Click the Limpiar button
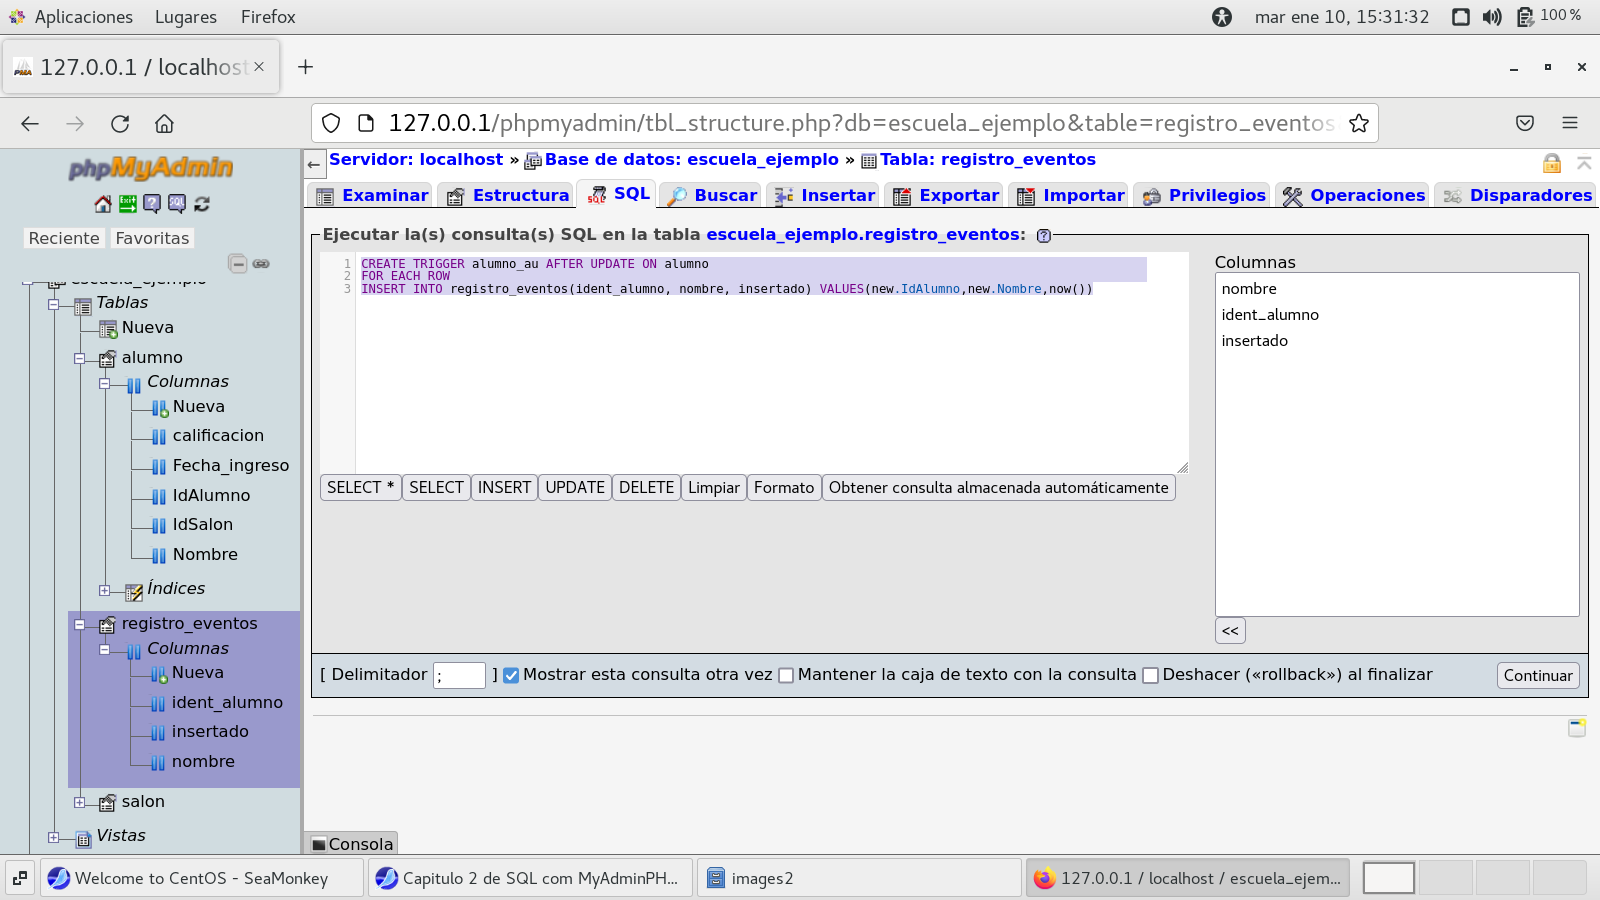1600x900 pixels. [713, 488]
